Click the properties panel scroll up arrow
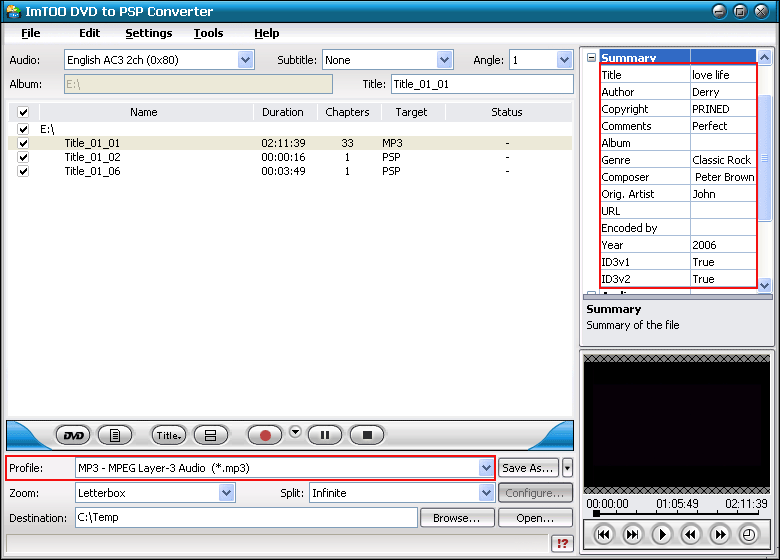The image size is (780, 560). [x=765, y=57]
